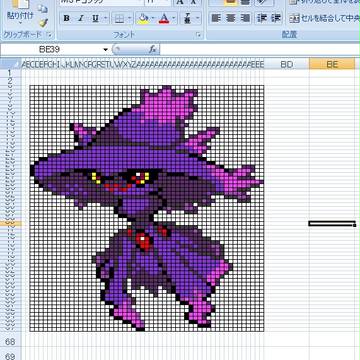Click the 配置 group label

pyautogui.click(x=289, y=34)
